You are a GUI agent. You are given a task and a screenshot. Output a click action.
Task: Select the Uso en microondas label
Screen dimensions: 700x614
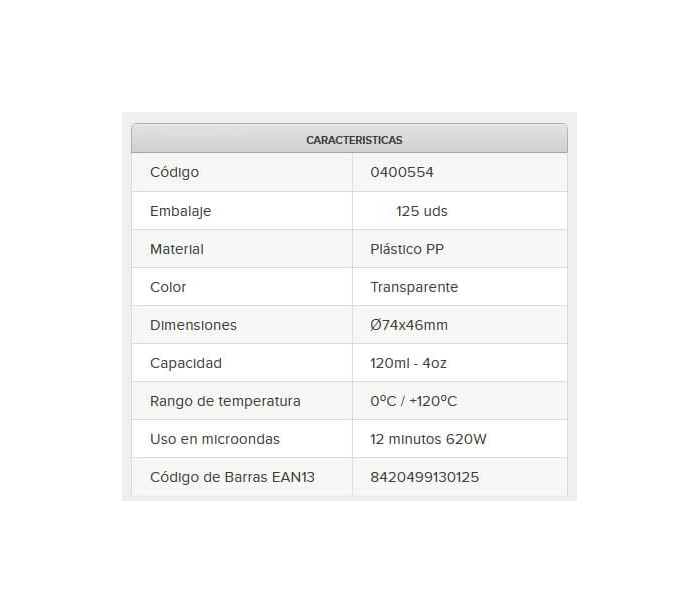(x=215, y=439)
